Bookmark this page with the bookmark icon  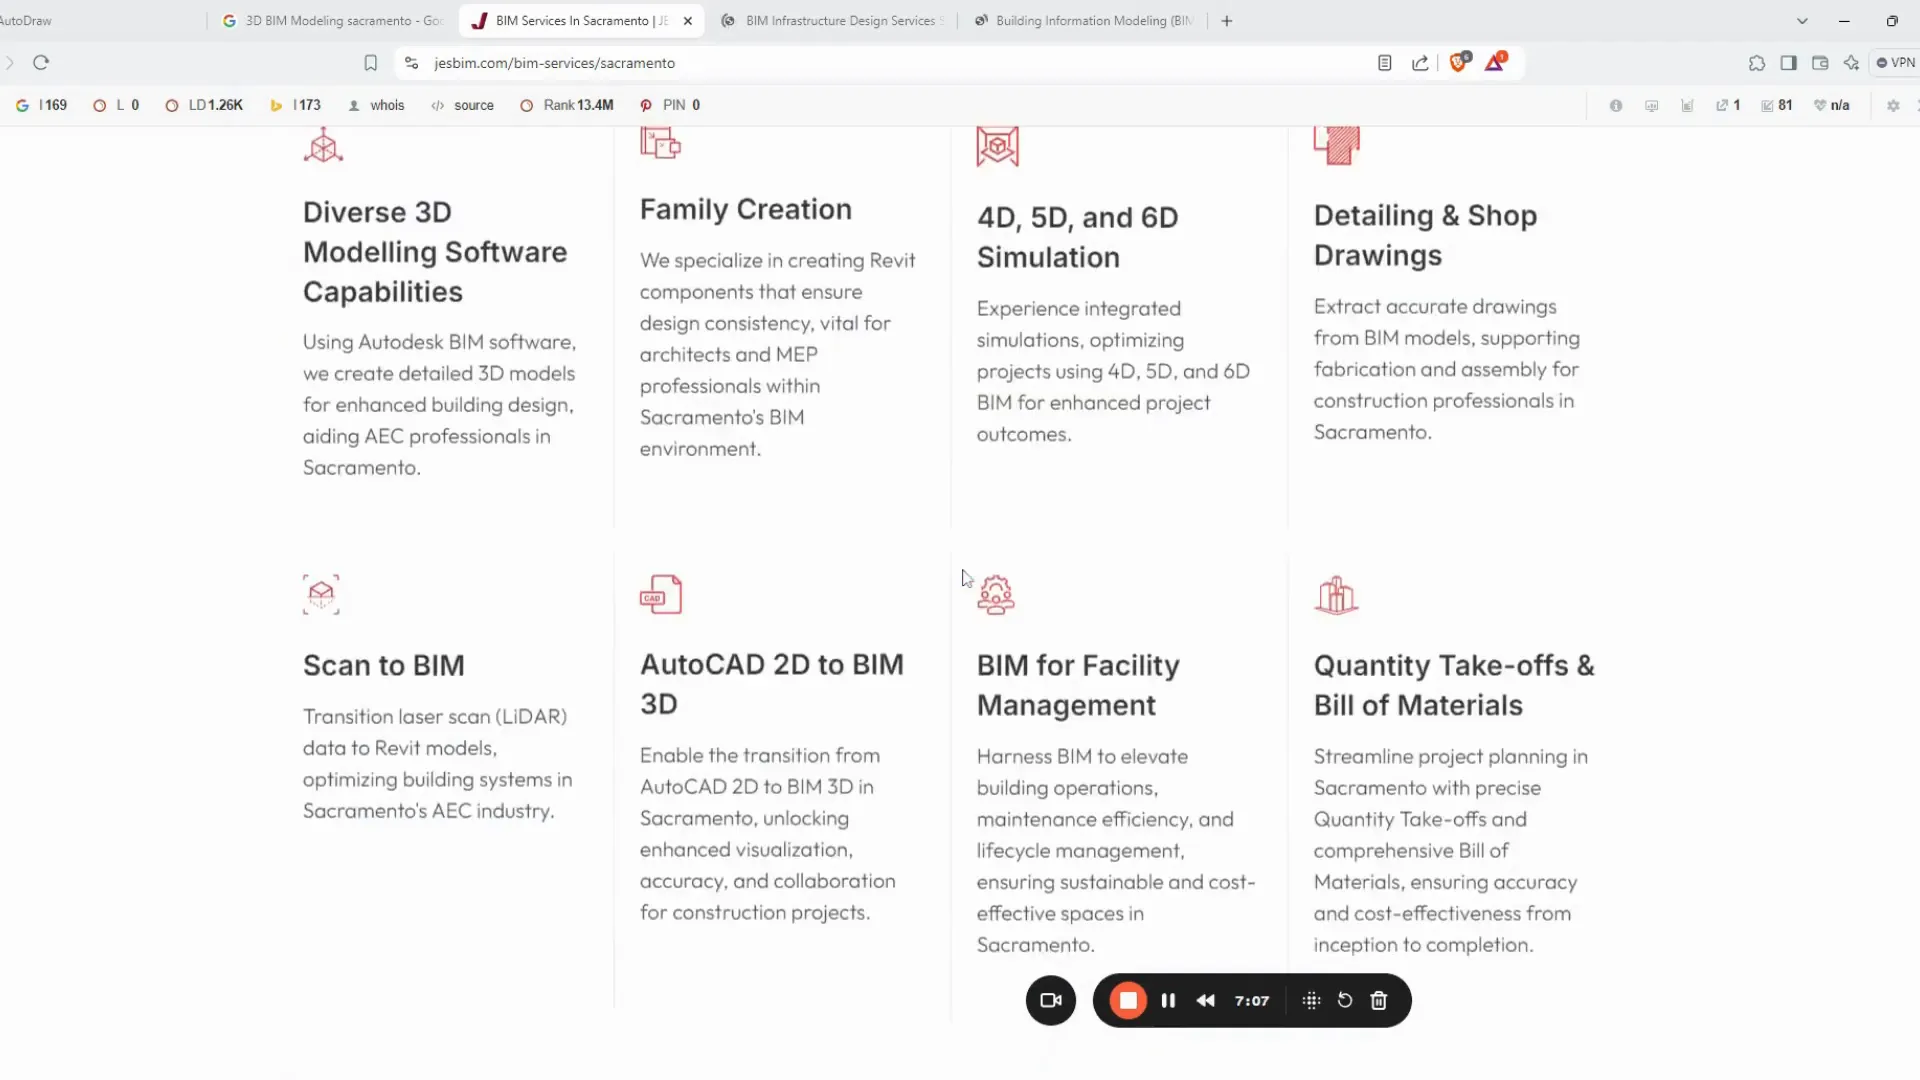tap(371, 63)
